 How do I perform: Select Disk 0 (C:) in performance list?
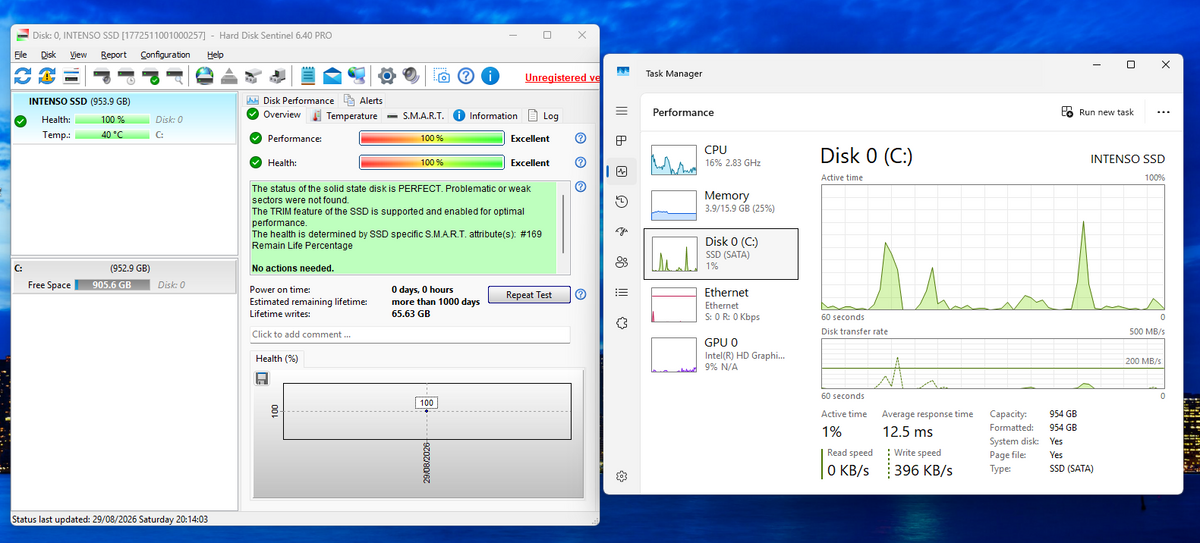click(721, 253)
